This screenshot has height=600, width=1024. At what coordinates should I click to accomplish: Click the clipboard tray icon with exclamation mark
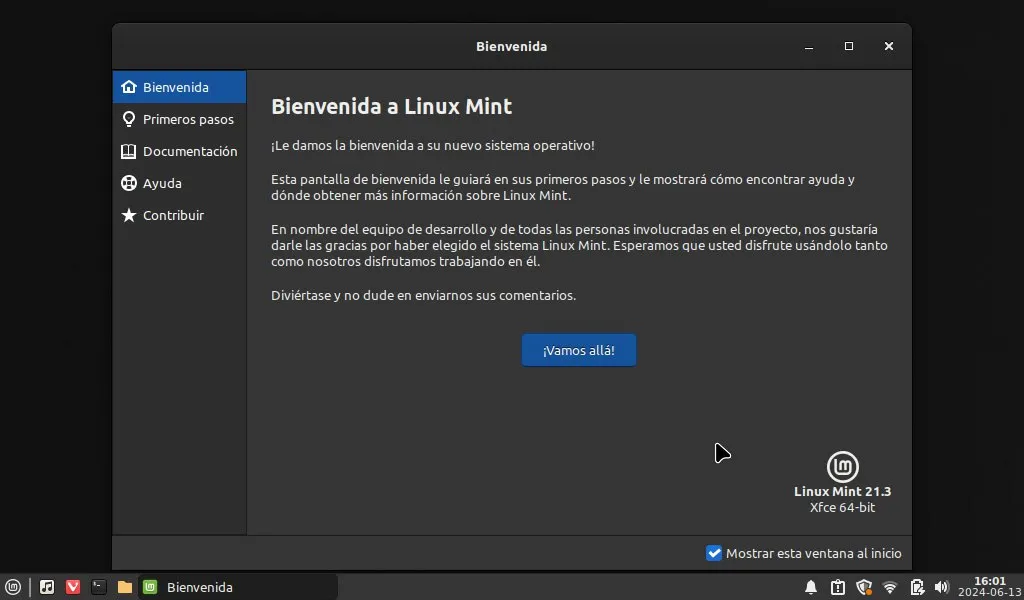(x=838, y=587)
